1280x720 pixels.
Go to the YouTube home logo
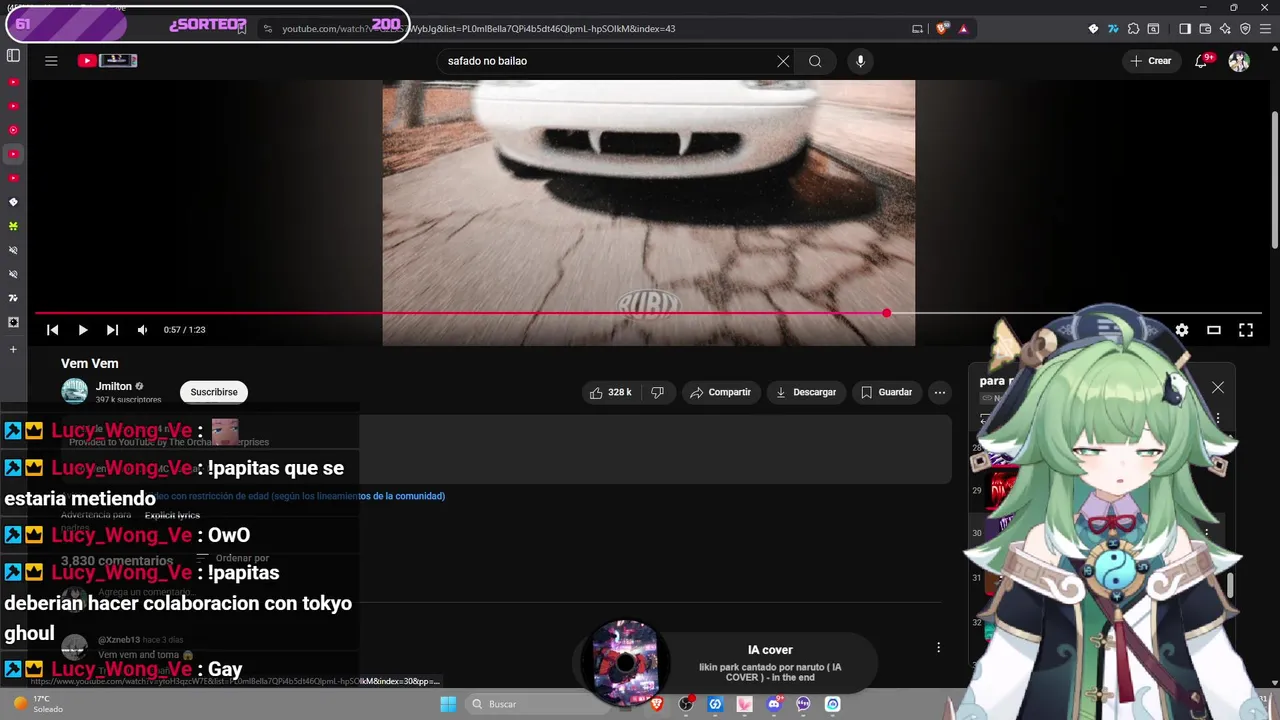(107, 61)
